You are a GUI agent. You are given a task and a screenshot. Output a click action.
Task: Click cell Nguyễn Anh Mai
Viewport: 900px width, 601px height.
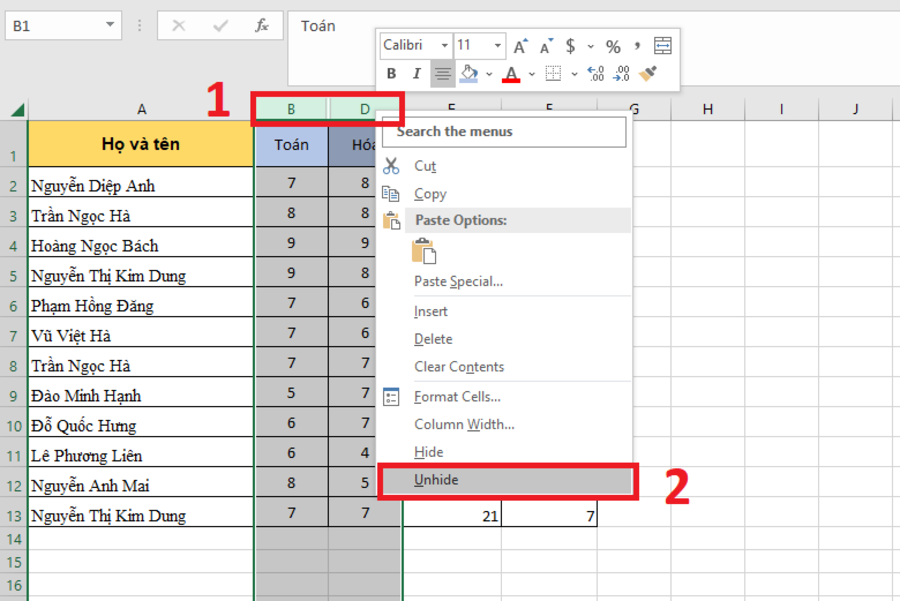(x=141, y=482)
